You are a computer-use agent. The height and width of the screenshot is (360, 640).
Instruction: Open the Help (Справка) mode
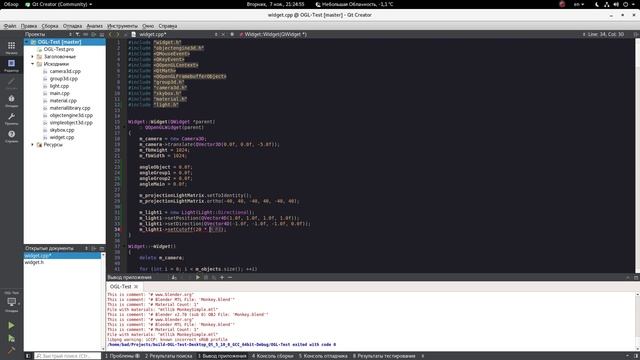tap(11, 136)
